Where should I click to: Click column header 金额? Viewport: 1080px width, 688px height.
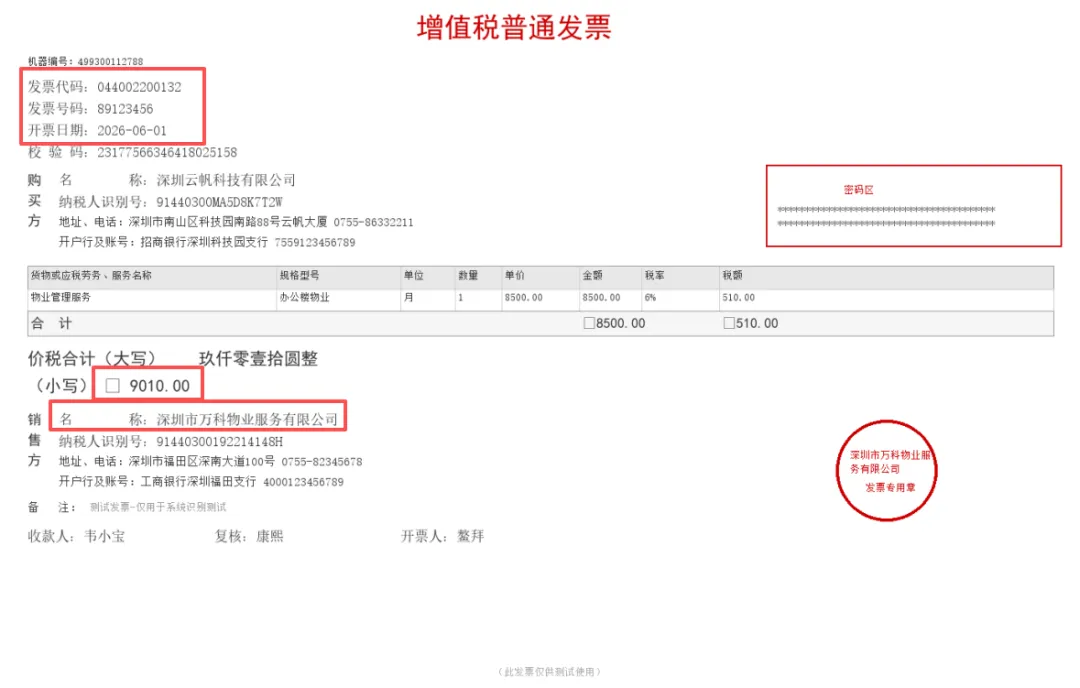point(592,275)
